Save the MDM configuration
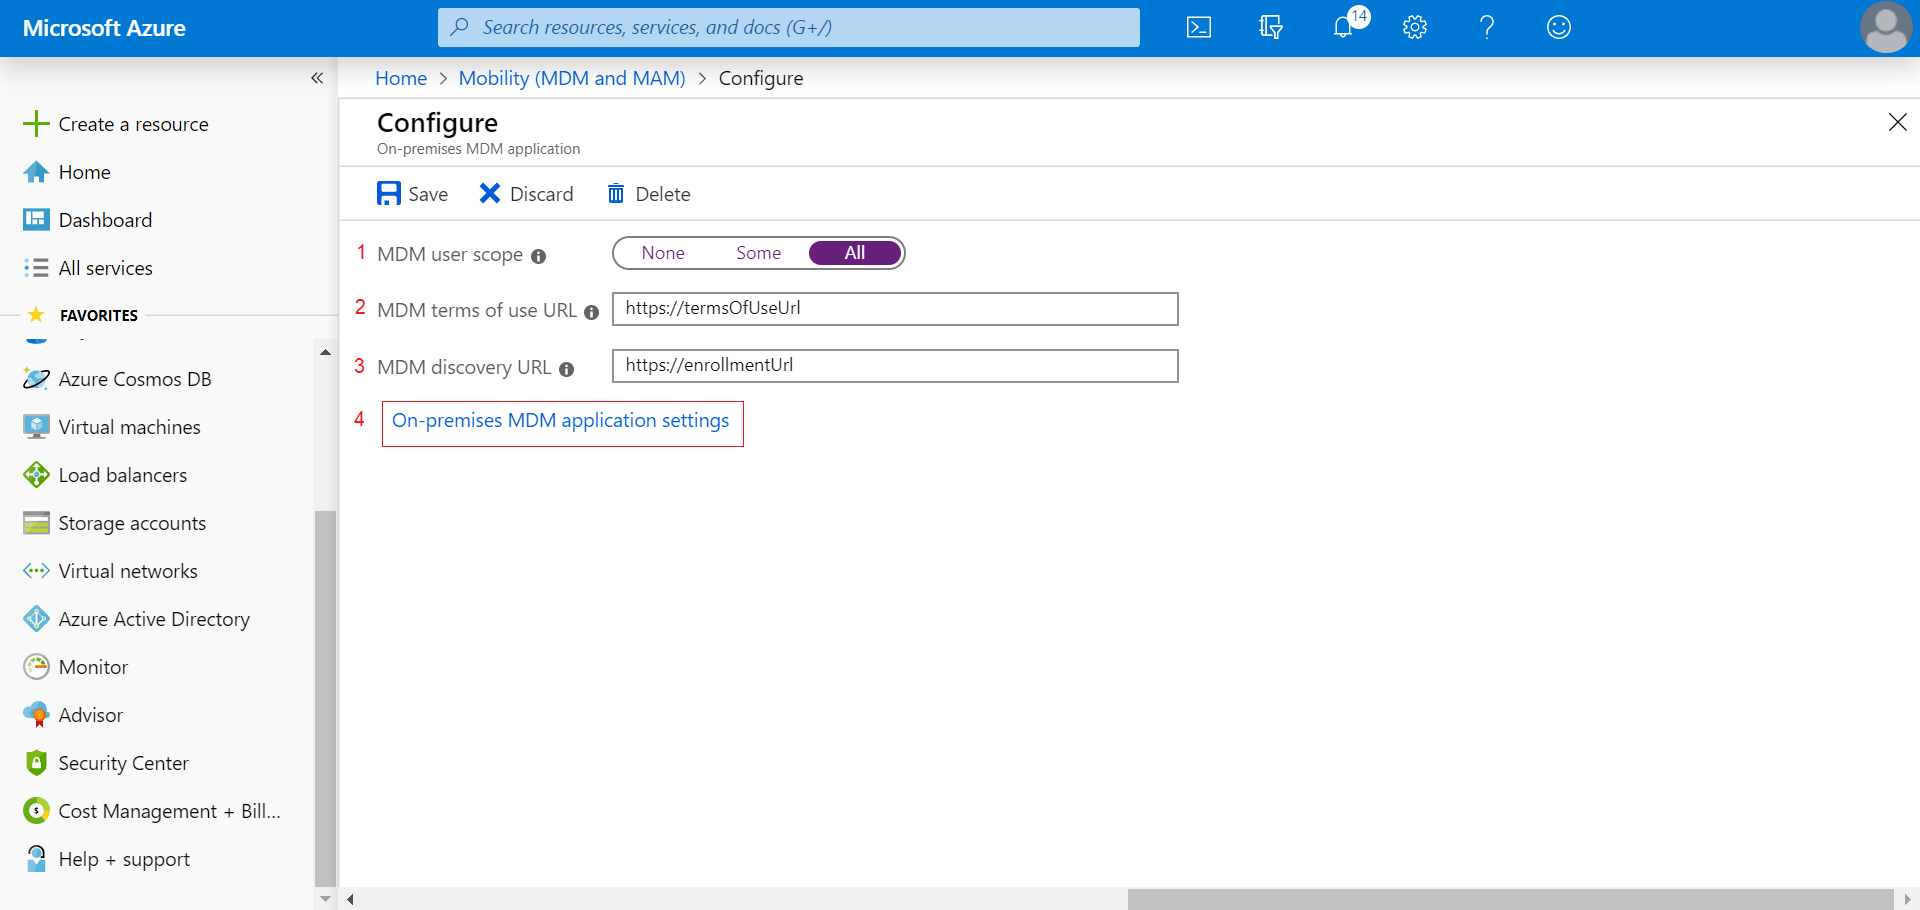The height and width of the screenshot is (910, 1920). coord(412,193)
